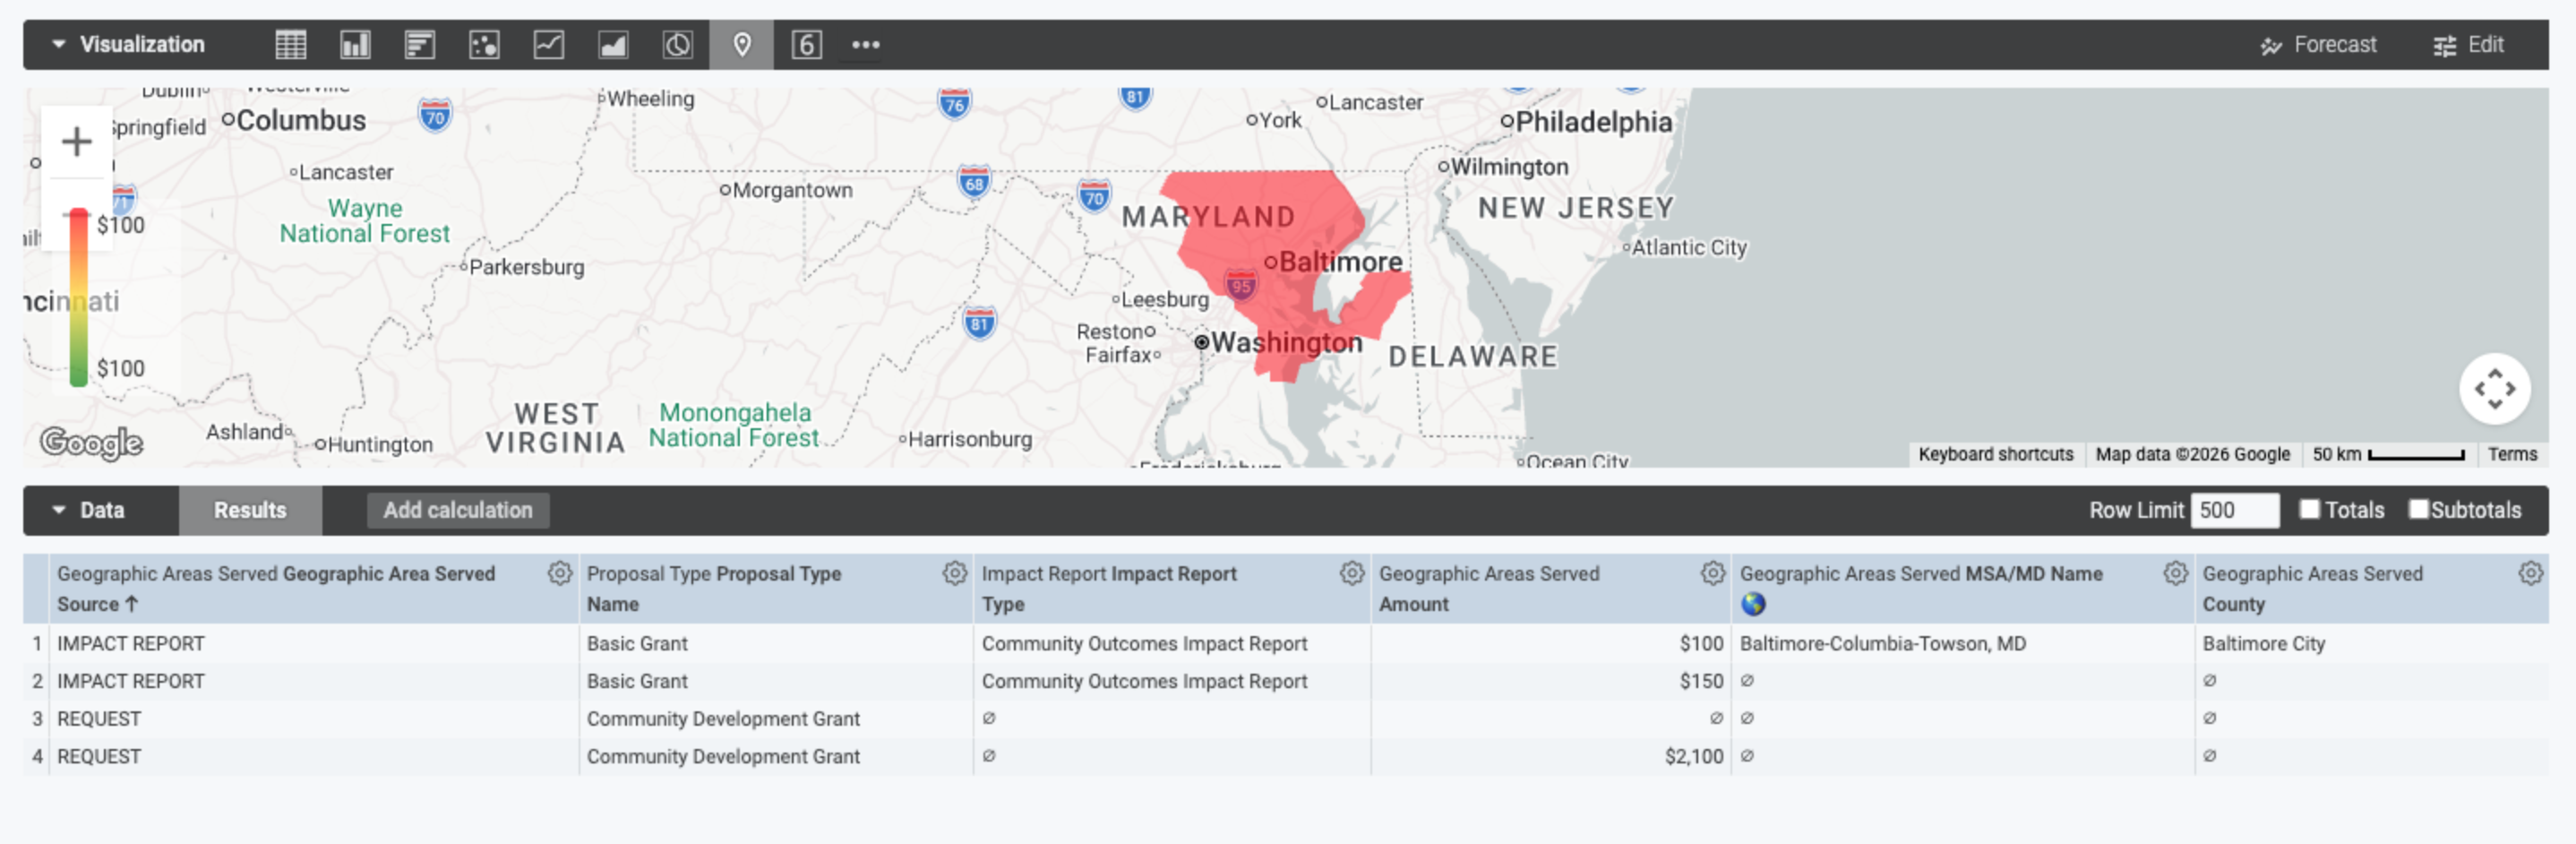The width and height of the screenshot is (2576, 844).
Task: Open more visualization types ellipsis
Action: click(x=865, y=45)
